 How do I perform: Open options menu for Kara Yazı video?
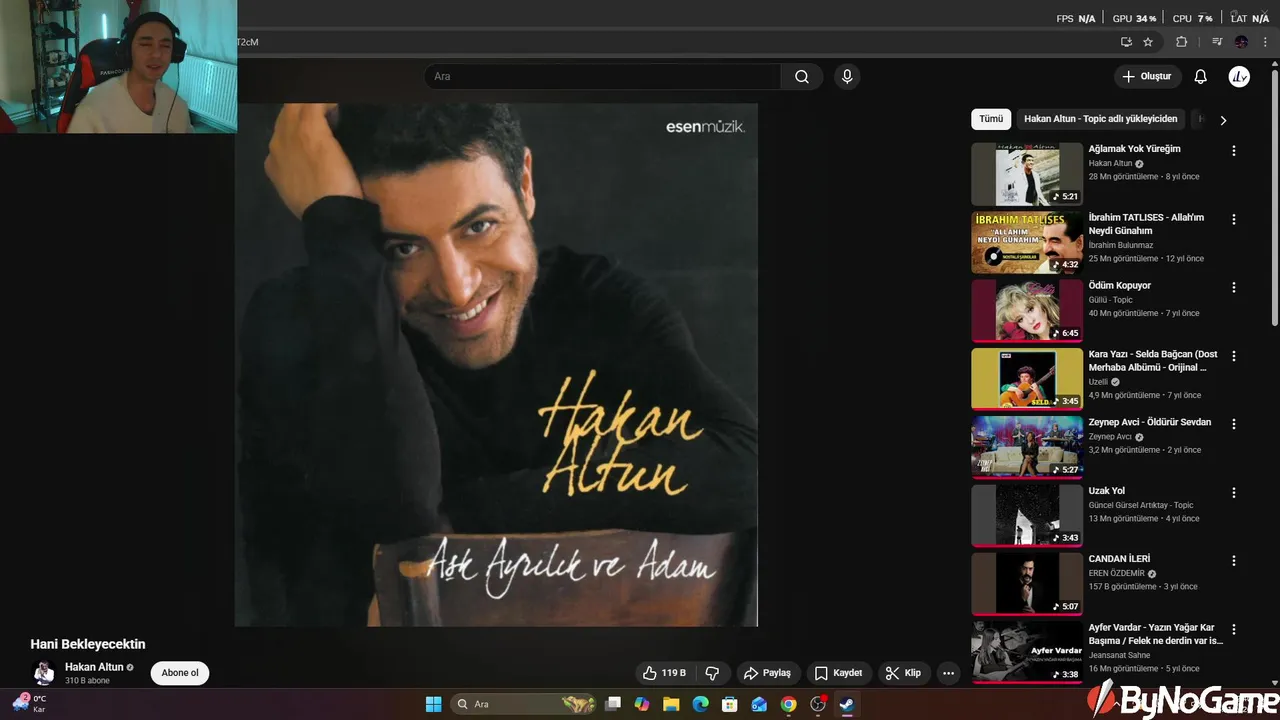click(x=1233, y=356)
